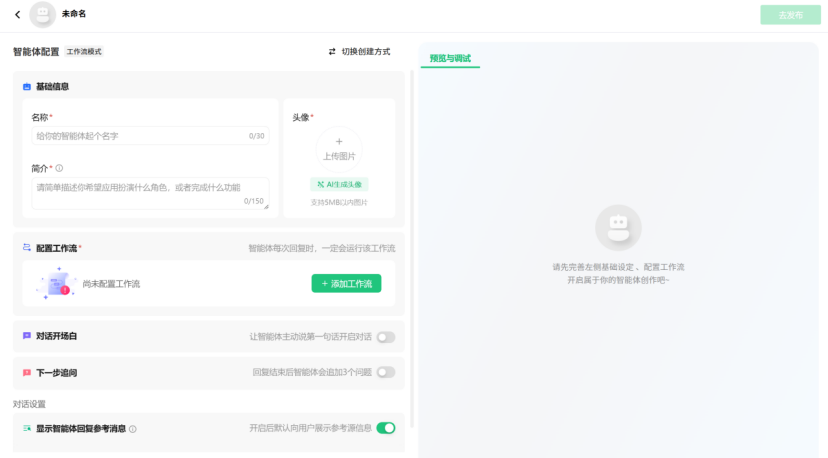The image size is (828, 458).
Task: Disable the 显示智能体回复参考消息 toggle
Action: pyautogui.click(x=385, y=428)
